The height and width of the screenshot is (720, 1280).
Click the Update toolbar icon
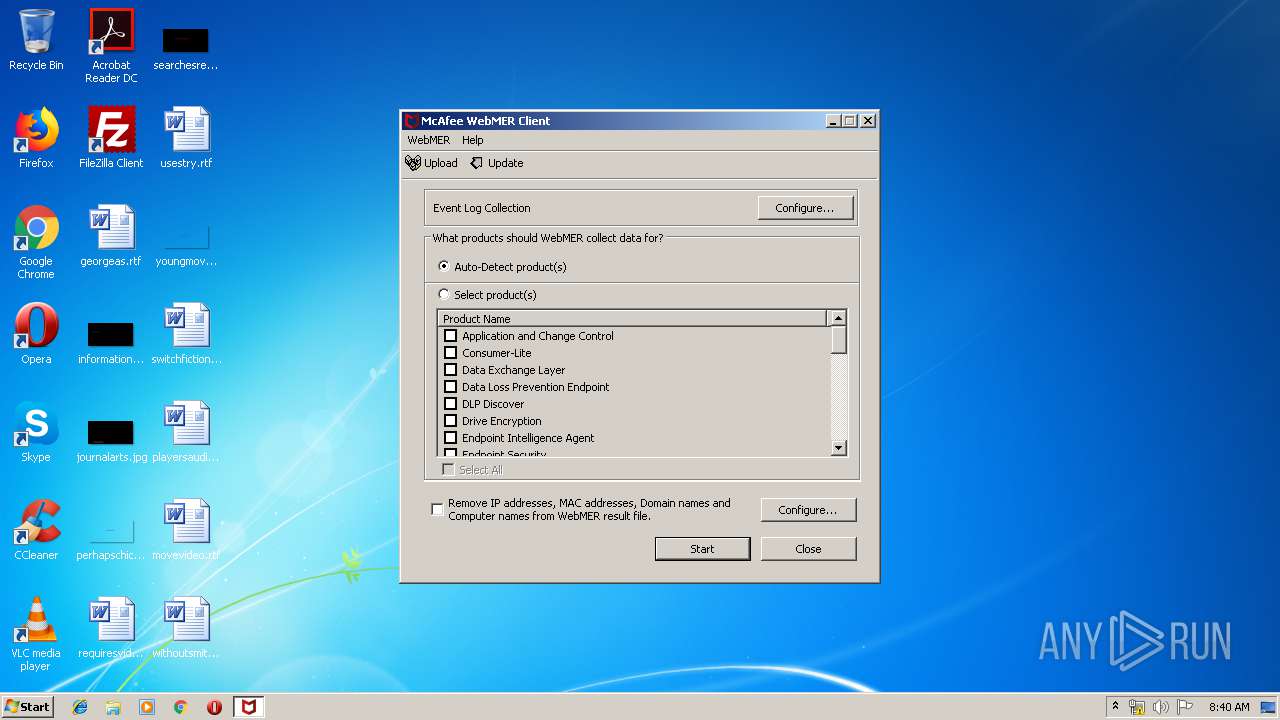tap(497, 163)
